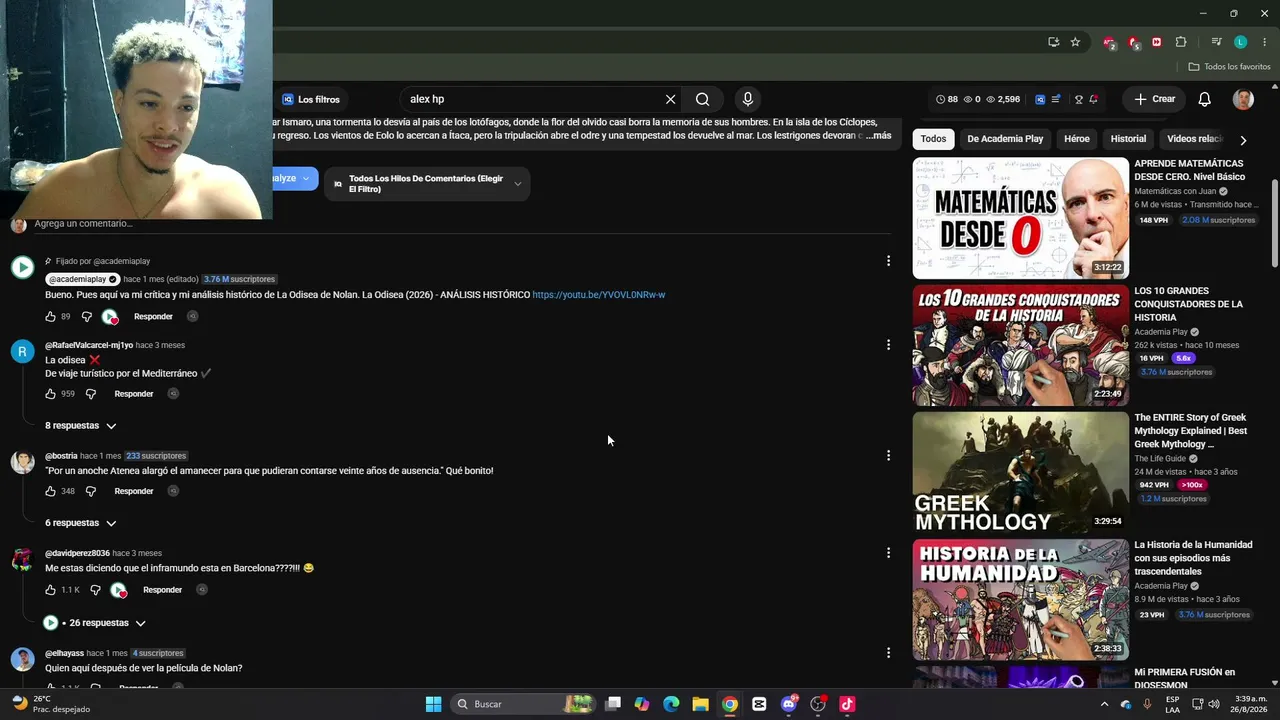The height and width of the screenshot is (720, 1280).
Task: Open the Analyze dropdown button
Action: [295, 178]
